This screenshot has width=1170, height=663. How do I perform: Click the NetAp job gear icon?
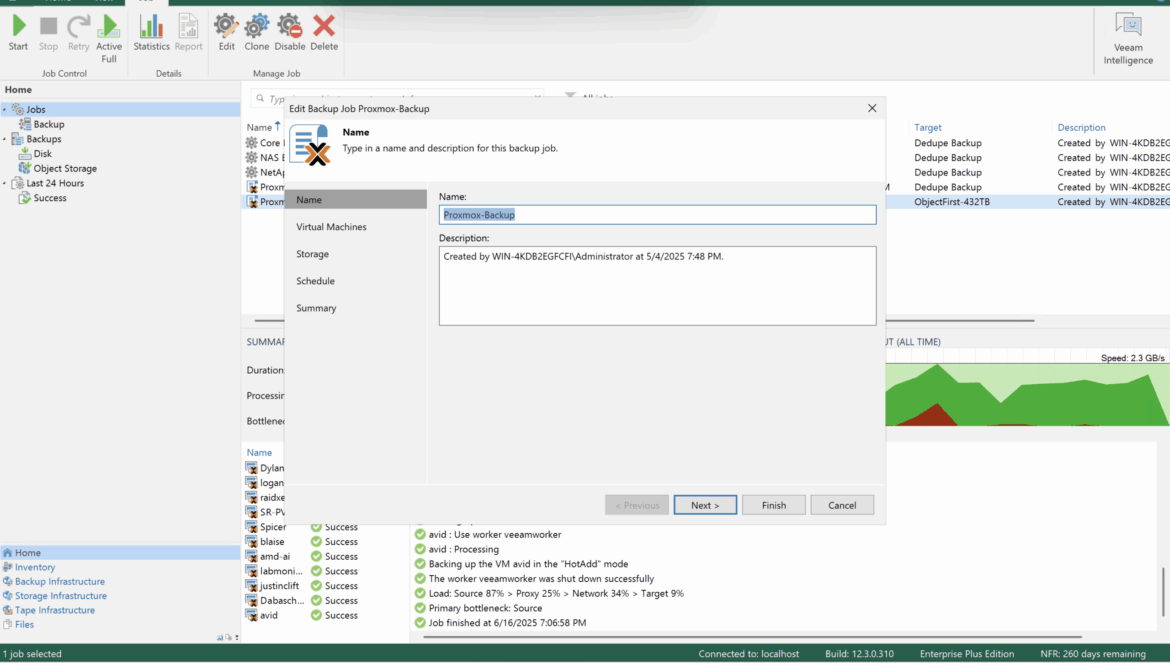tap(251, 172)
